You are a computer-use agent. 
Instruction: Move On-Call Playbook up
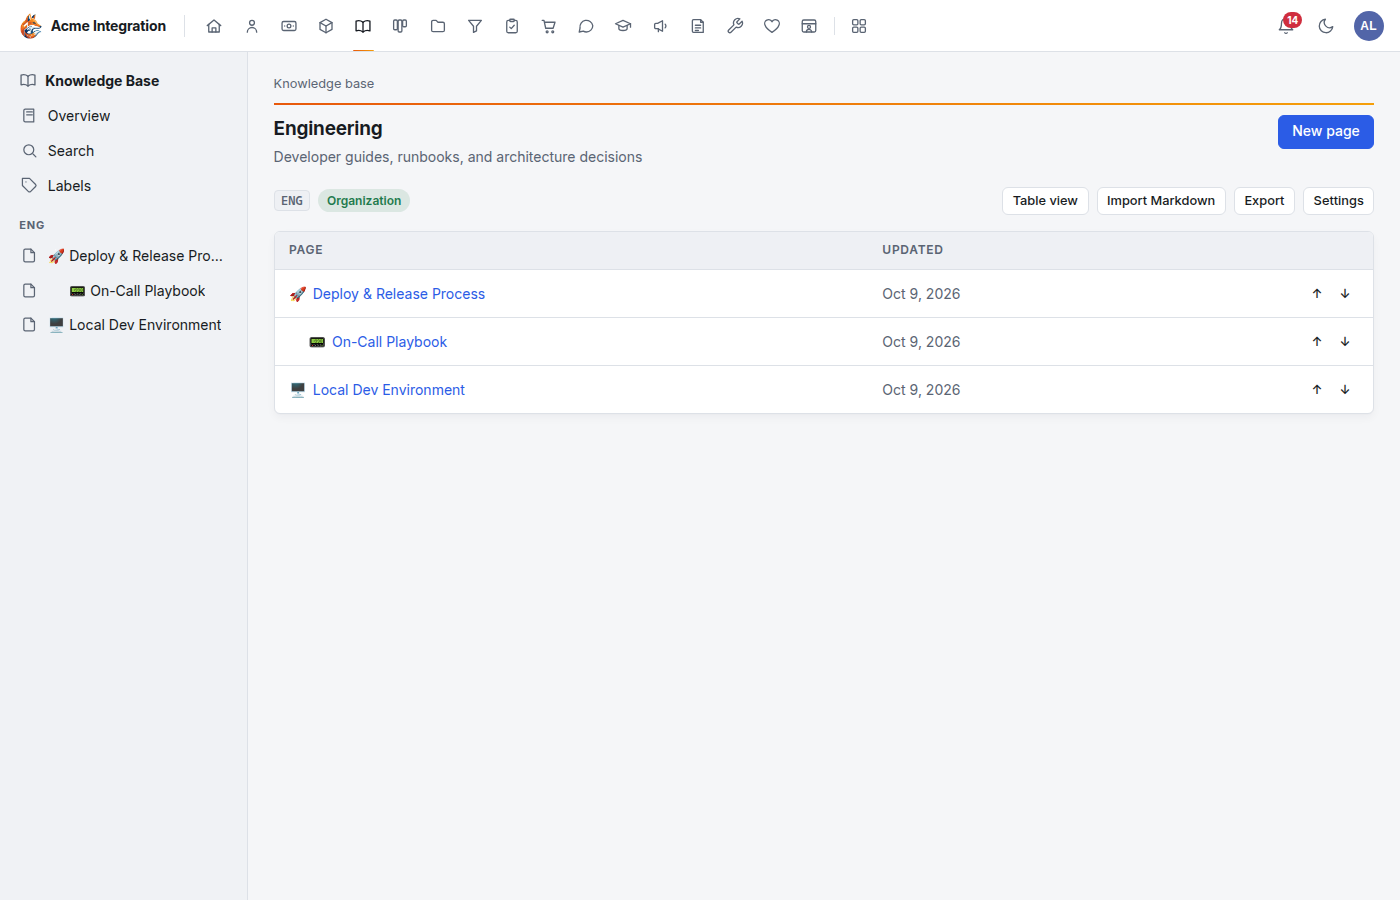coord(1317,342)
